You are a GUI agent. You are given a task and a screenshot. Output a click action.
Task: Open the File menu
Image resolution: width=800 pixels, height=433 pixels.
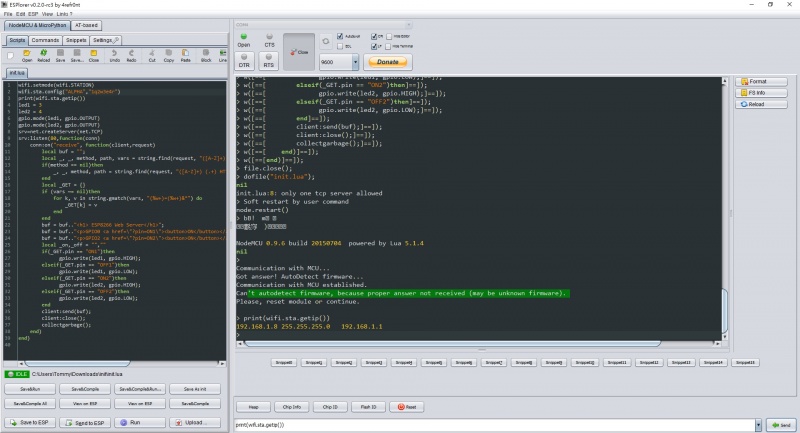coord(8,14)
